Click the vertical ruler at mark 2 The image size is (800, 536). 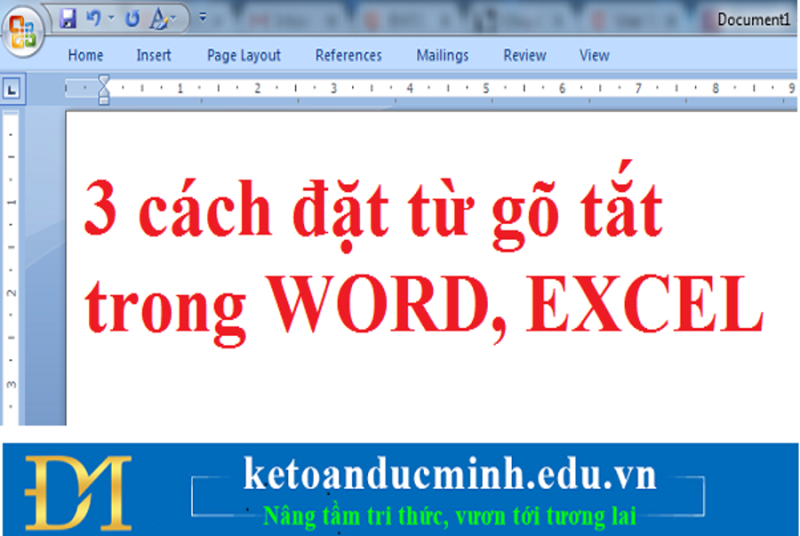pyautogui.click(x=11, y=293)
